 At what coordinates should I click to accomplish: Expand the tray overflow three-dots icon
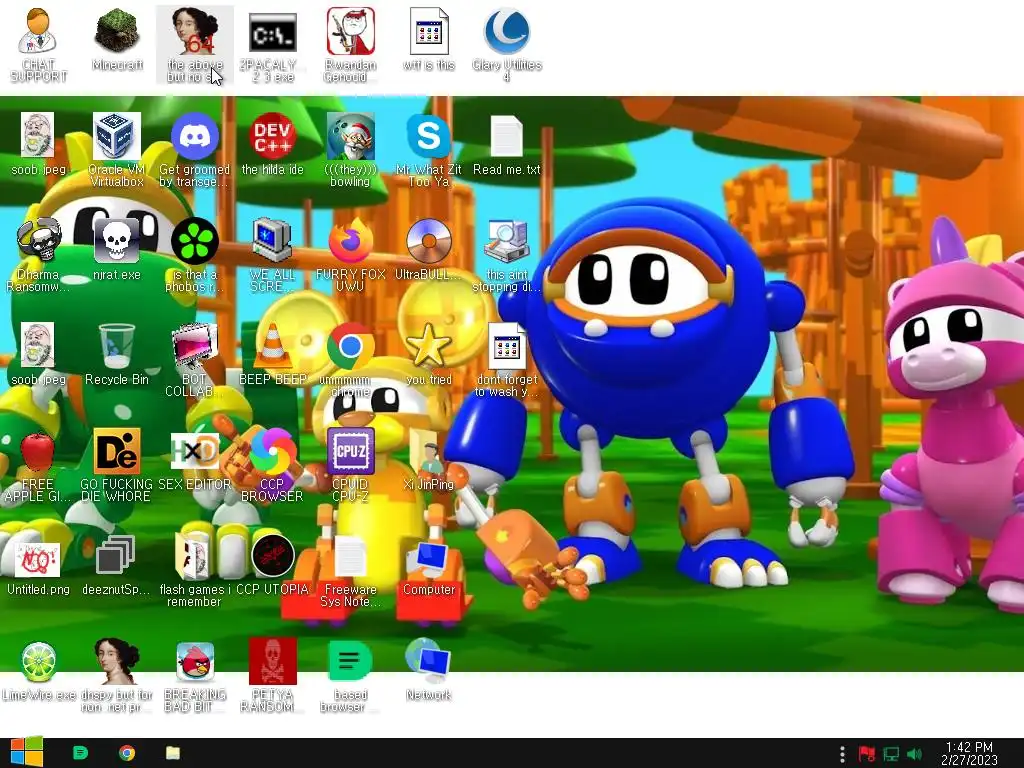[842, 754]
